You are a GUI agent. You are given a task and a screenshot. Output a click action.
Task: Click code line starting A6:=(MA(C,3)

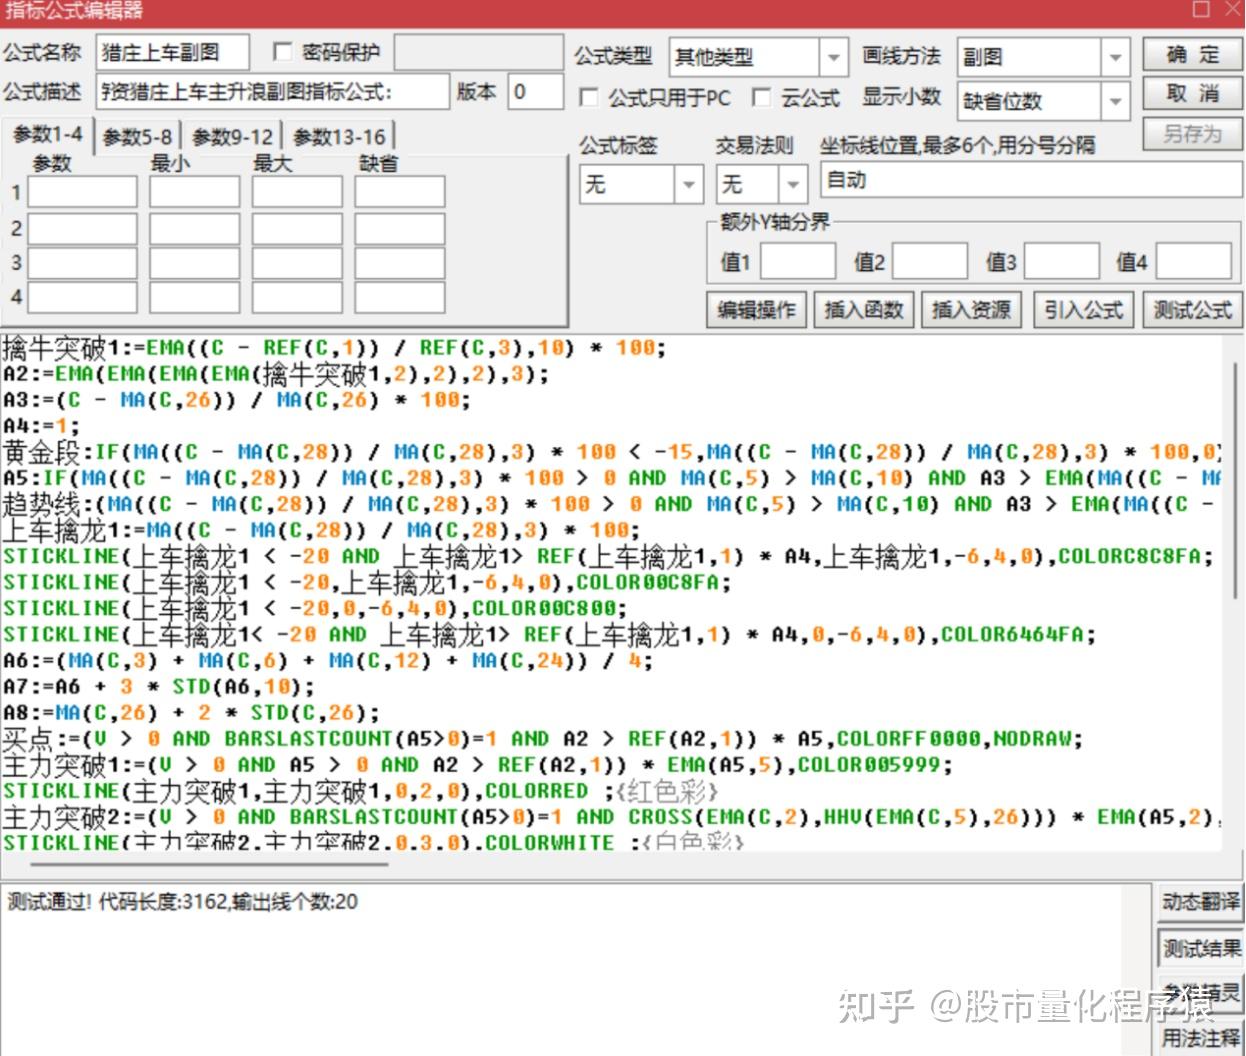(327, 661)
